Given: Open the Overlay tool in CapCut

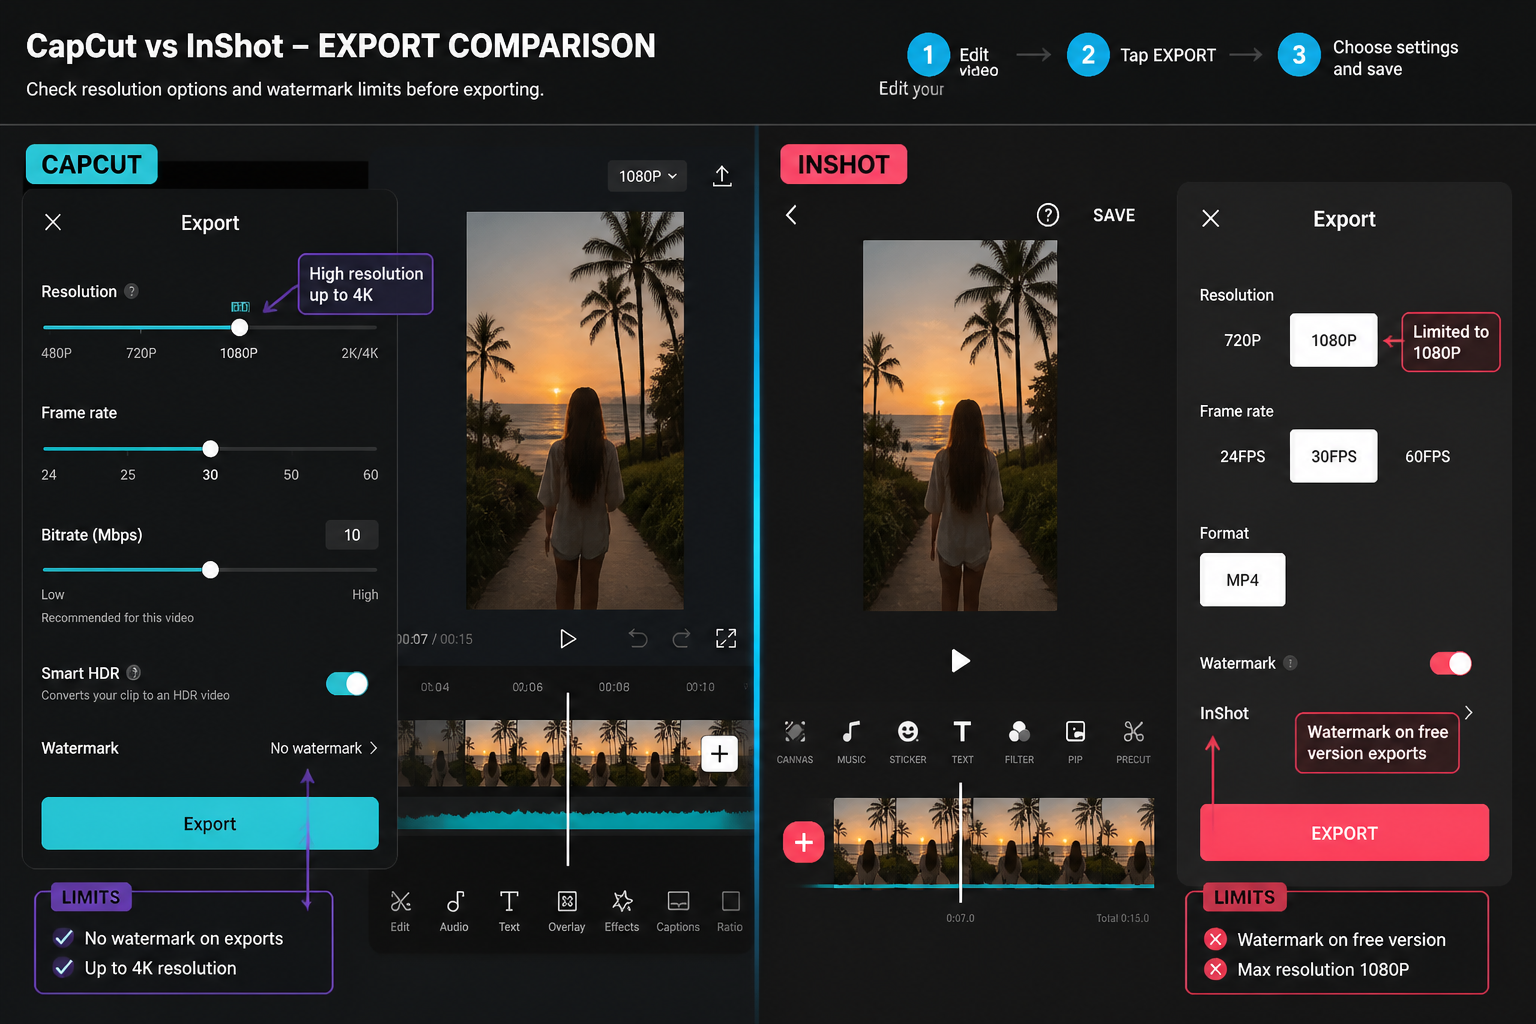Looking at the screenshot, I should pos(566,910).
